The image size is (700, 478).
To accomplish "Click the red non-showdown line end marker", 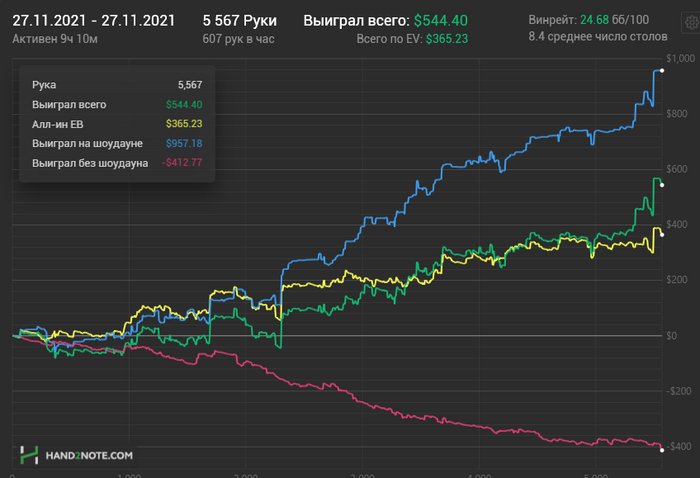I will click(662, 450).
